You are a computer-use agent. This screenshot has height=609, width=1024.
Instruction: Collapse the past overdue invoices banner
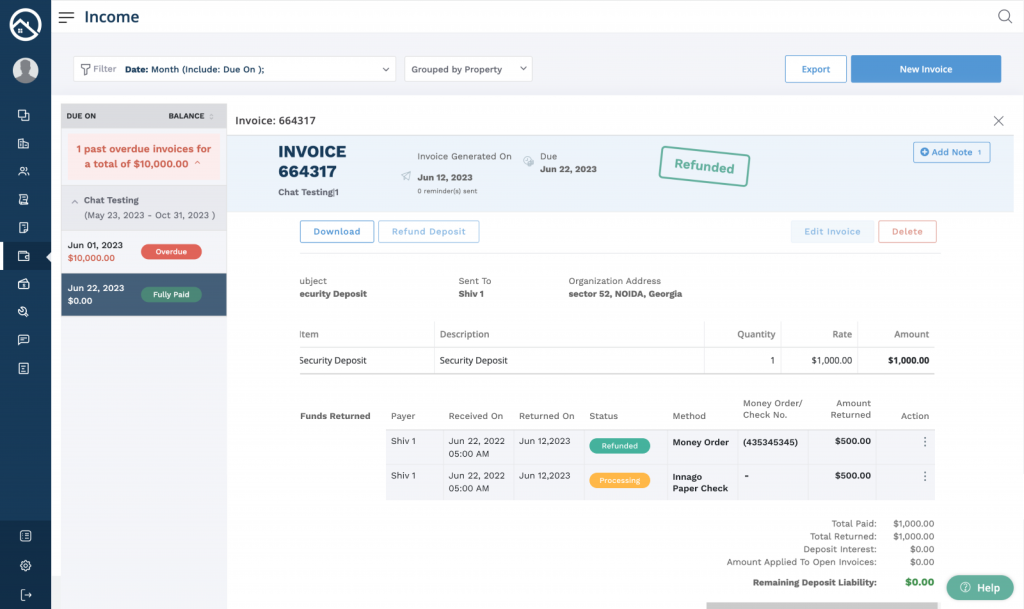[x=197, y=163]
